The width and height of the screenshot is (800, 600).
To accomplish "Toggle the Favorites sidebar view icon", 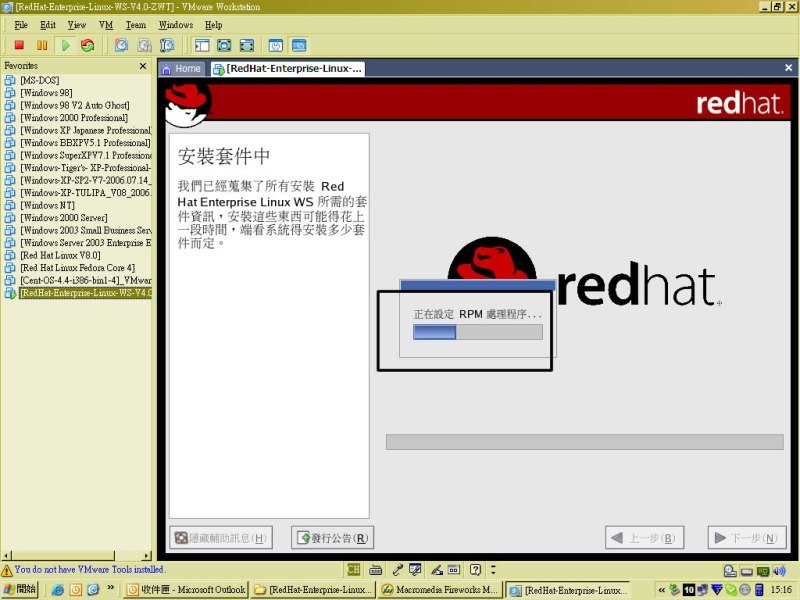I will pos(202,45).
